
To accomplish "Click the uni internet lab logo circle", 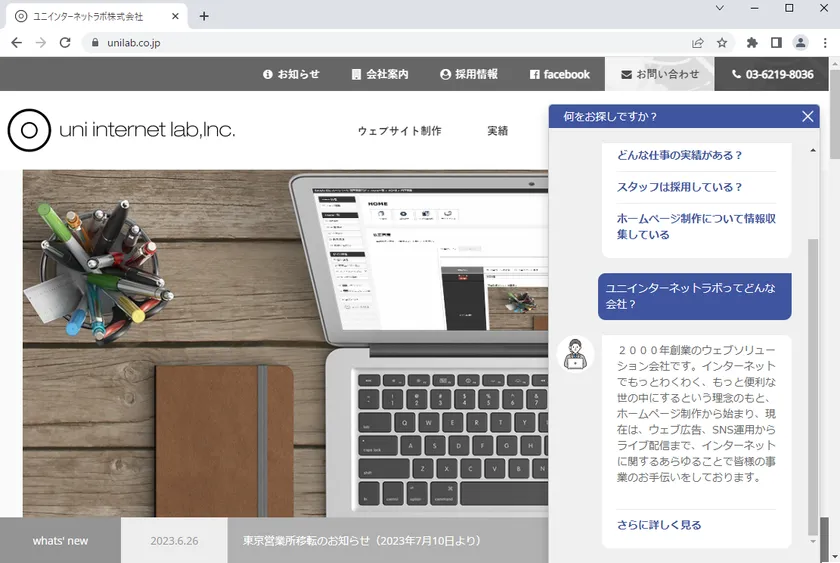I will pyautogui.click(x=29, y=130).
